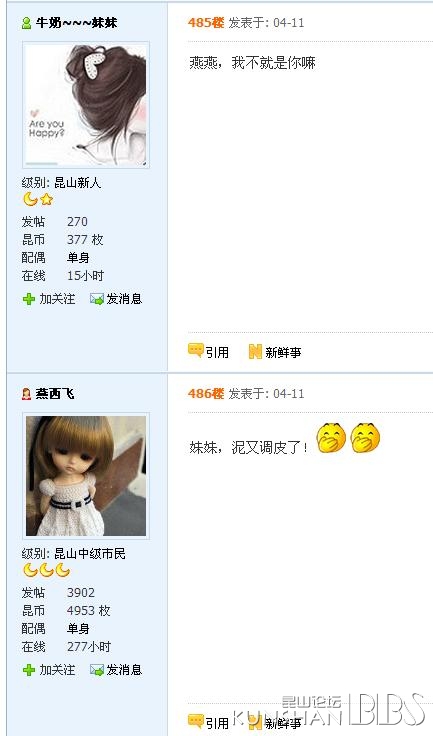
Task: Click the green user icon beside 牛奶~~~妹妹
Action: click(26, 23)
